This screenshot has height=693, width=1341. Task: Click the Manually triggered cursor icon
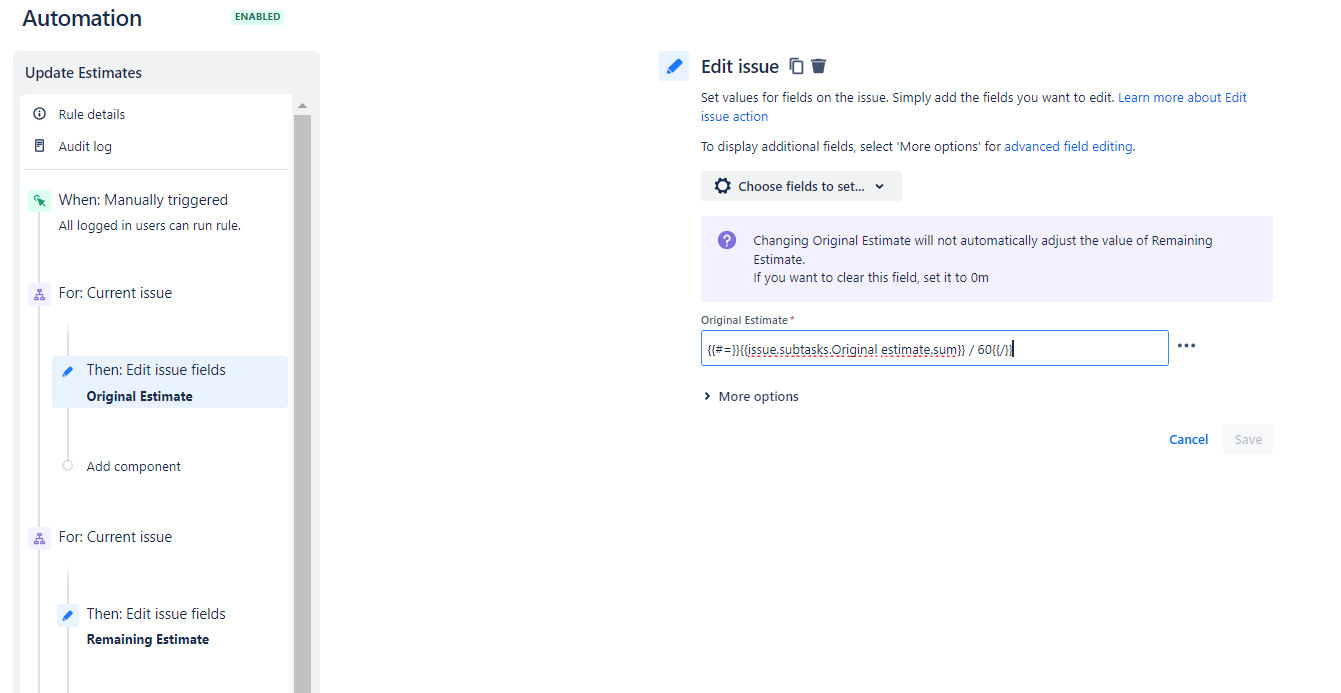(x=39, y=201)
